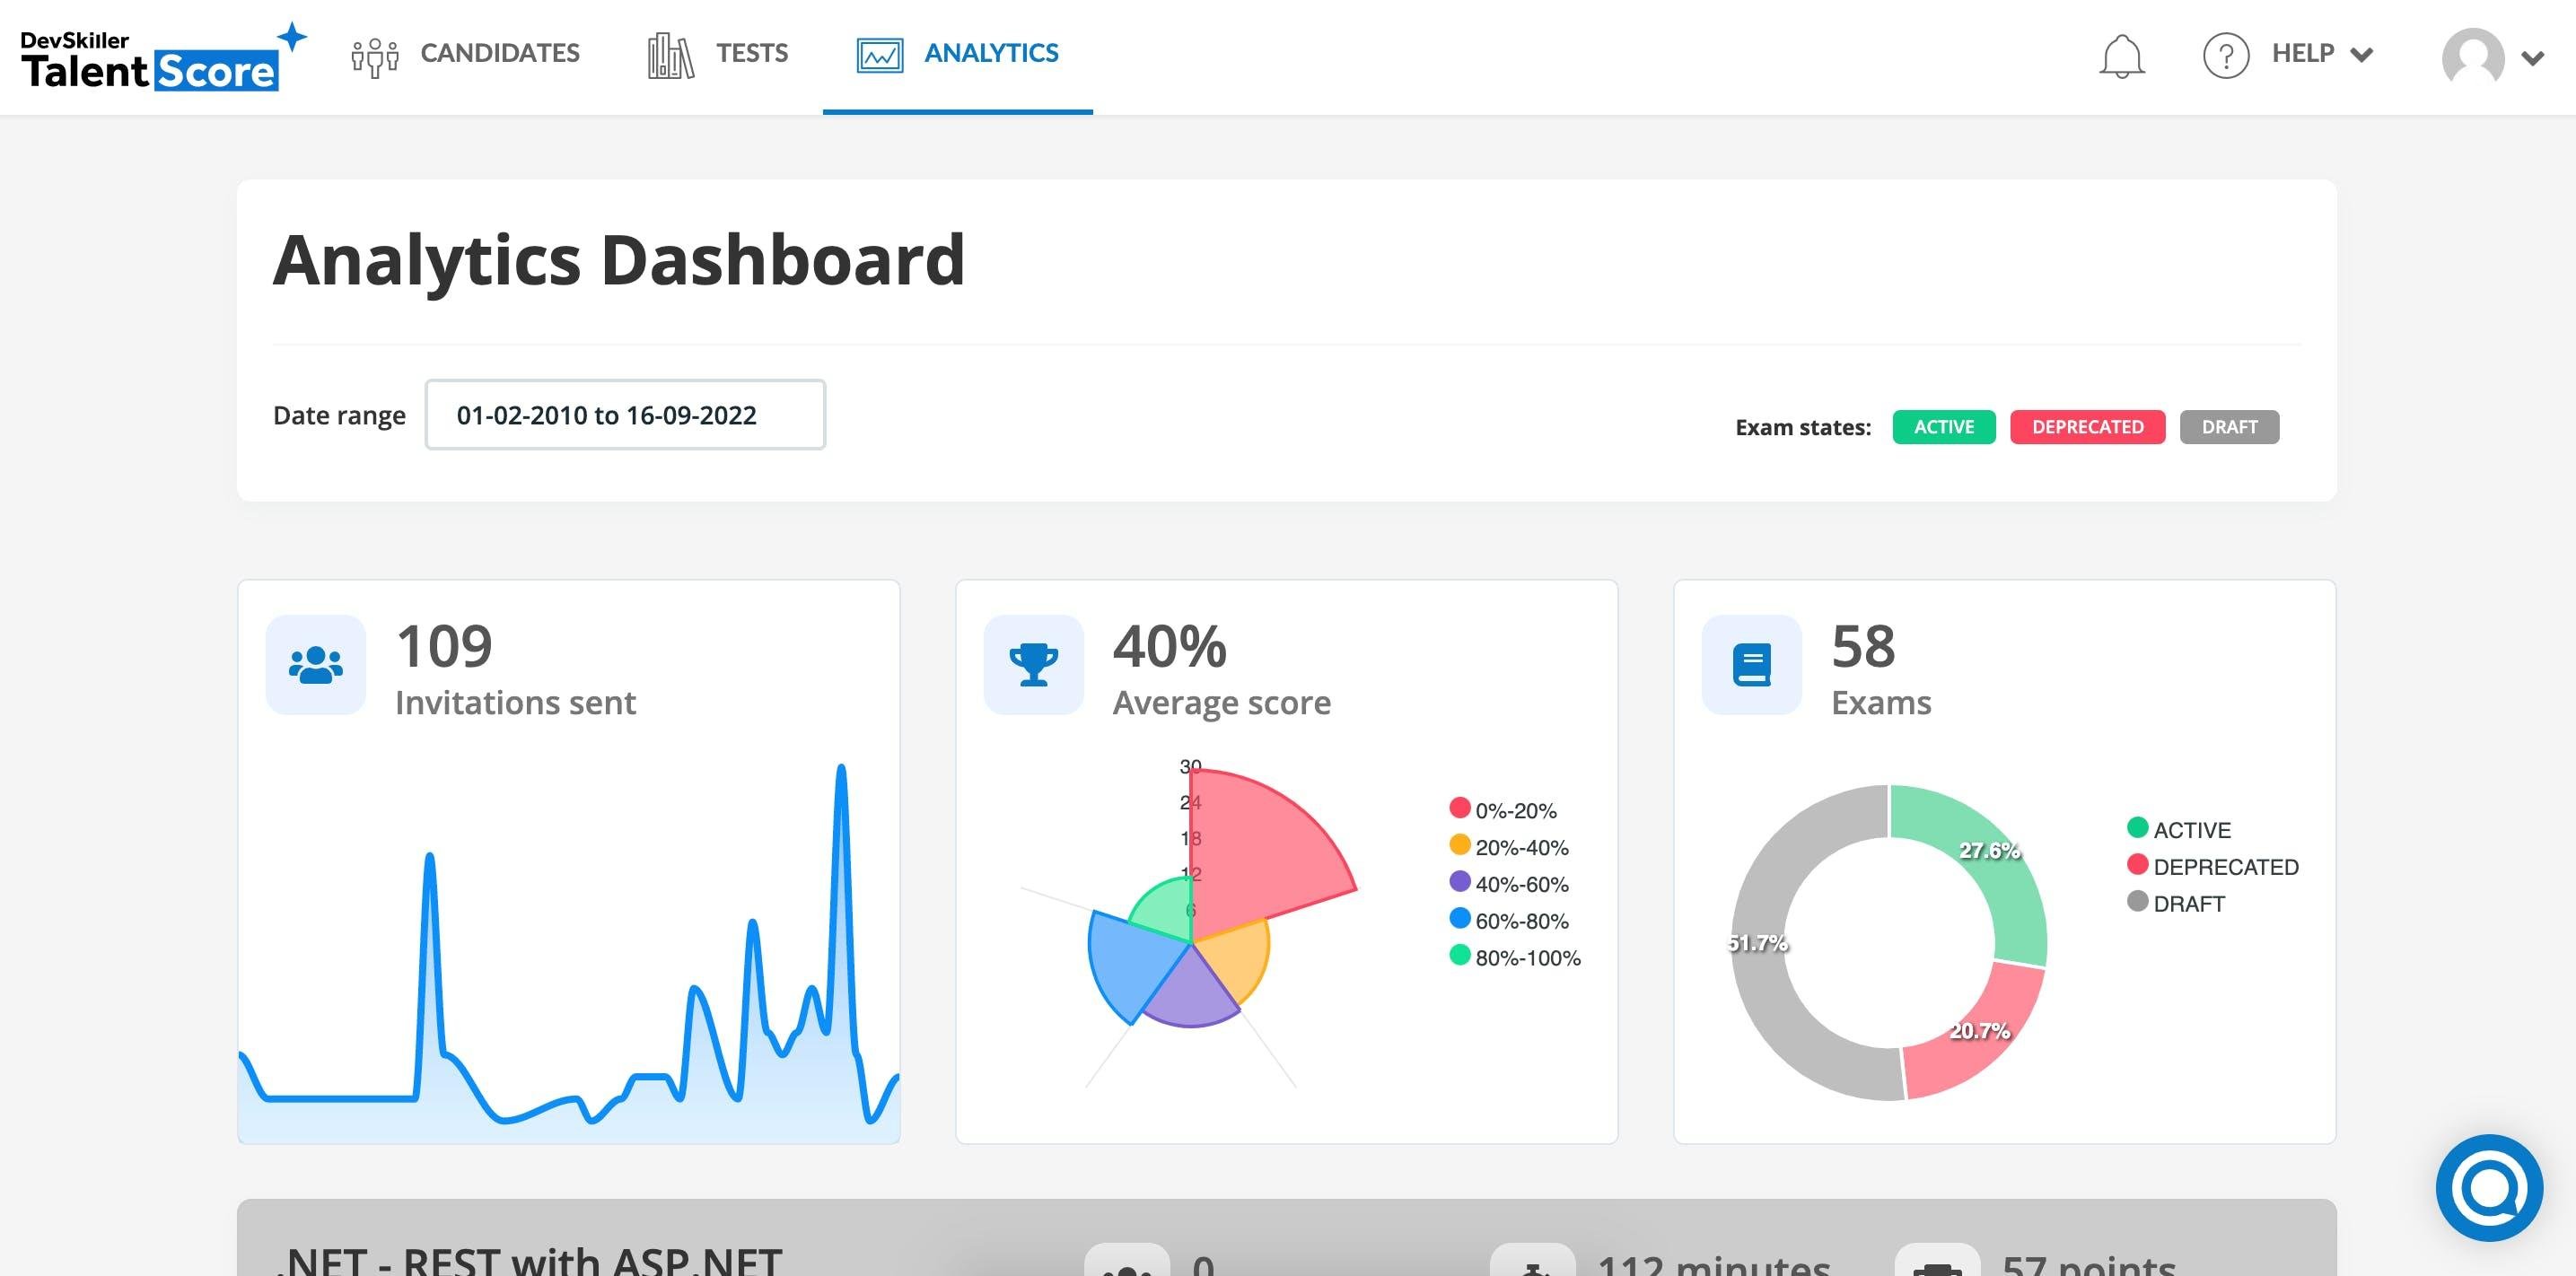The height and width of the screenshot is (1276, 2576).
Task: Toggle the ACTIVE exam state filter
Action: [1943, 427]
